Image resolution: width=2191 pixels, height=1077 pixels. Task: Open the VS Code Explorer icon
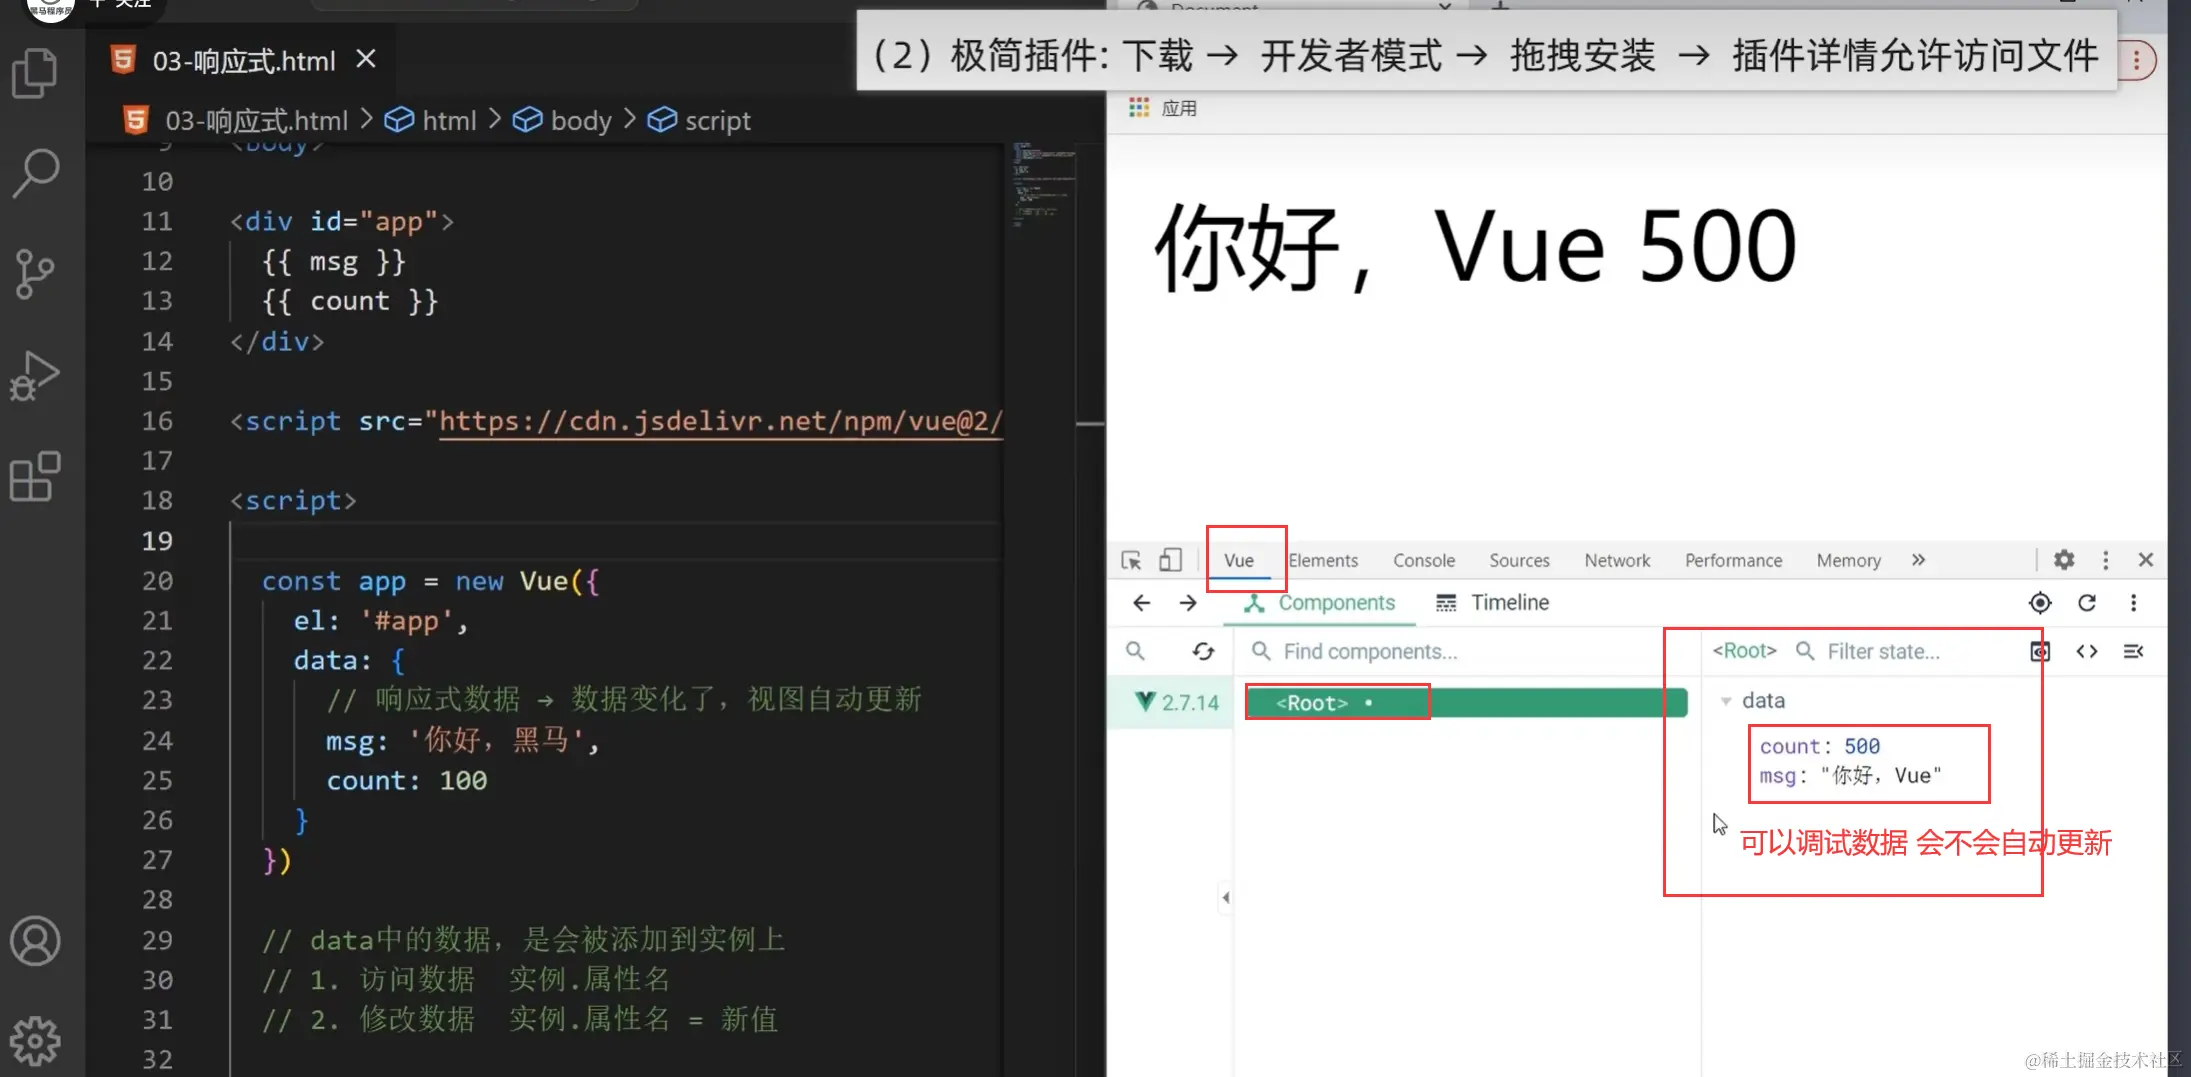tap(35, 74)
